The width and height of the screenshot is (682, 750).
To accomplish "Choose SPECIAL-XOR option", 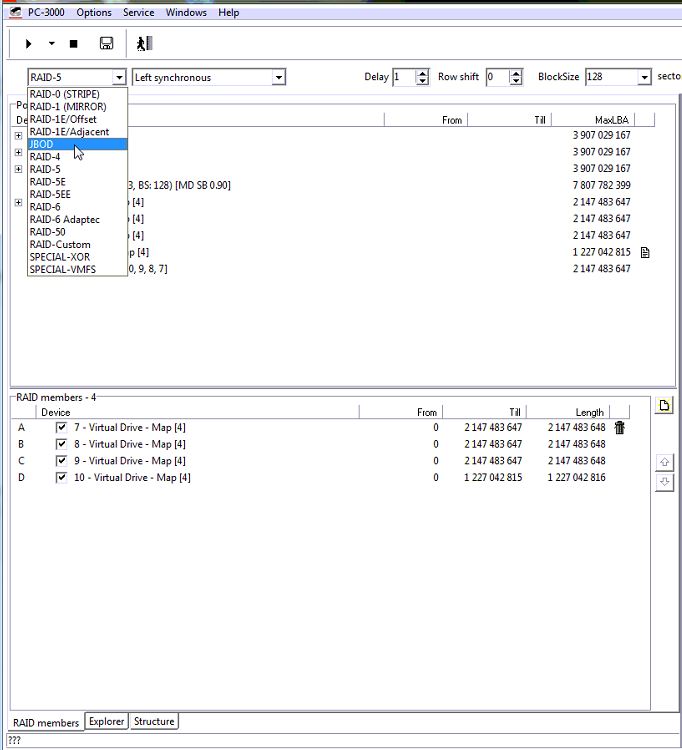I will pos(77,257).
